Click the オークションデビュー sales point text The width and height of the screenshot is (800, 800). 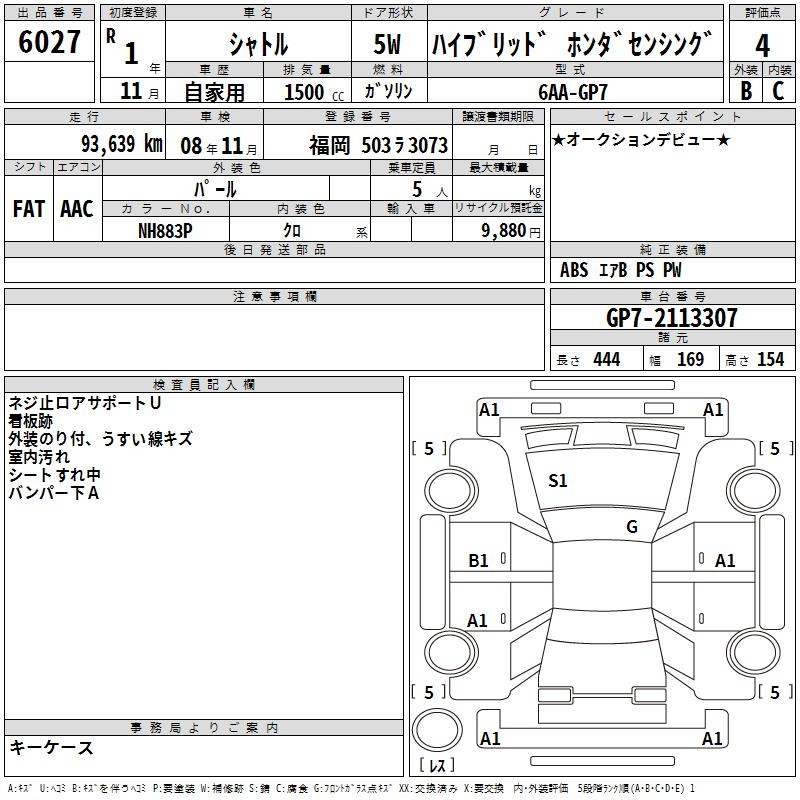point(641,139)
